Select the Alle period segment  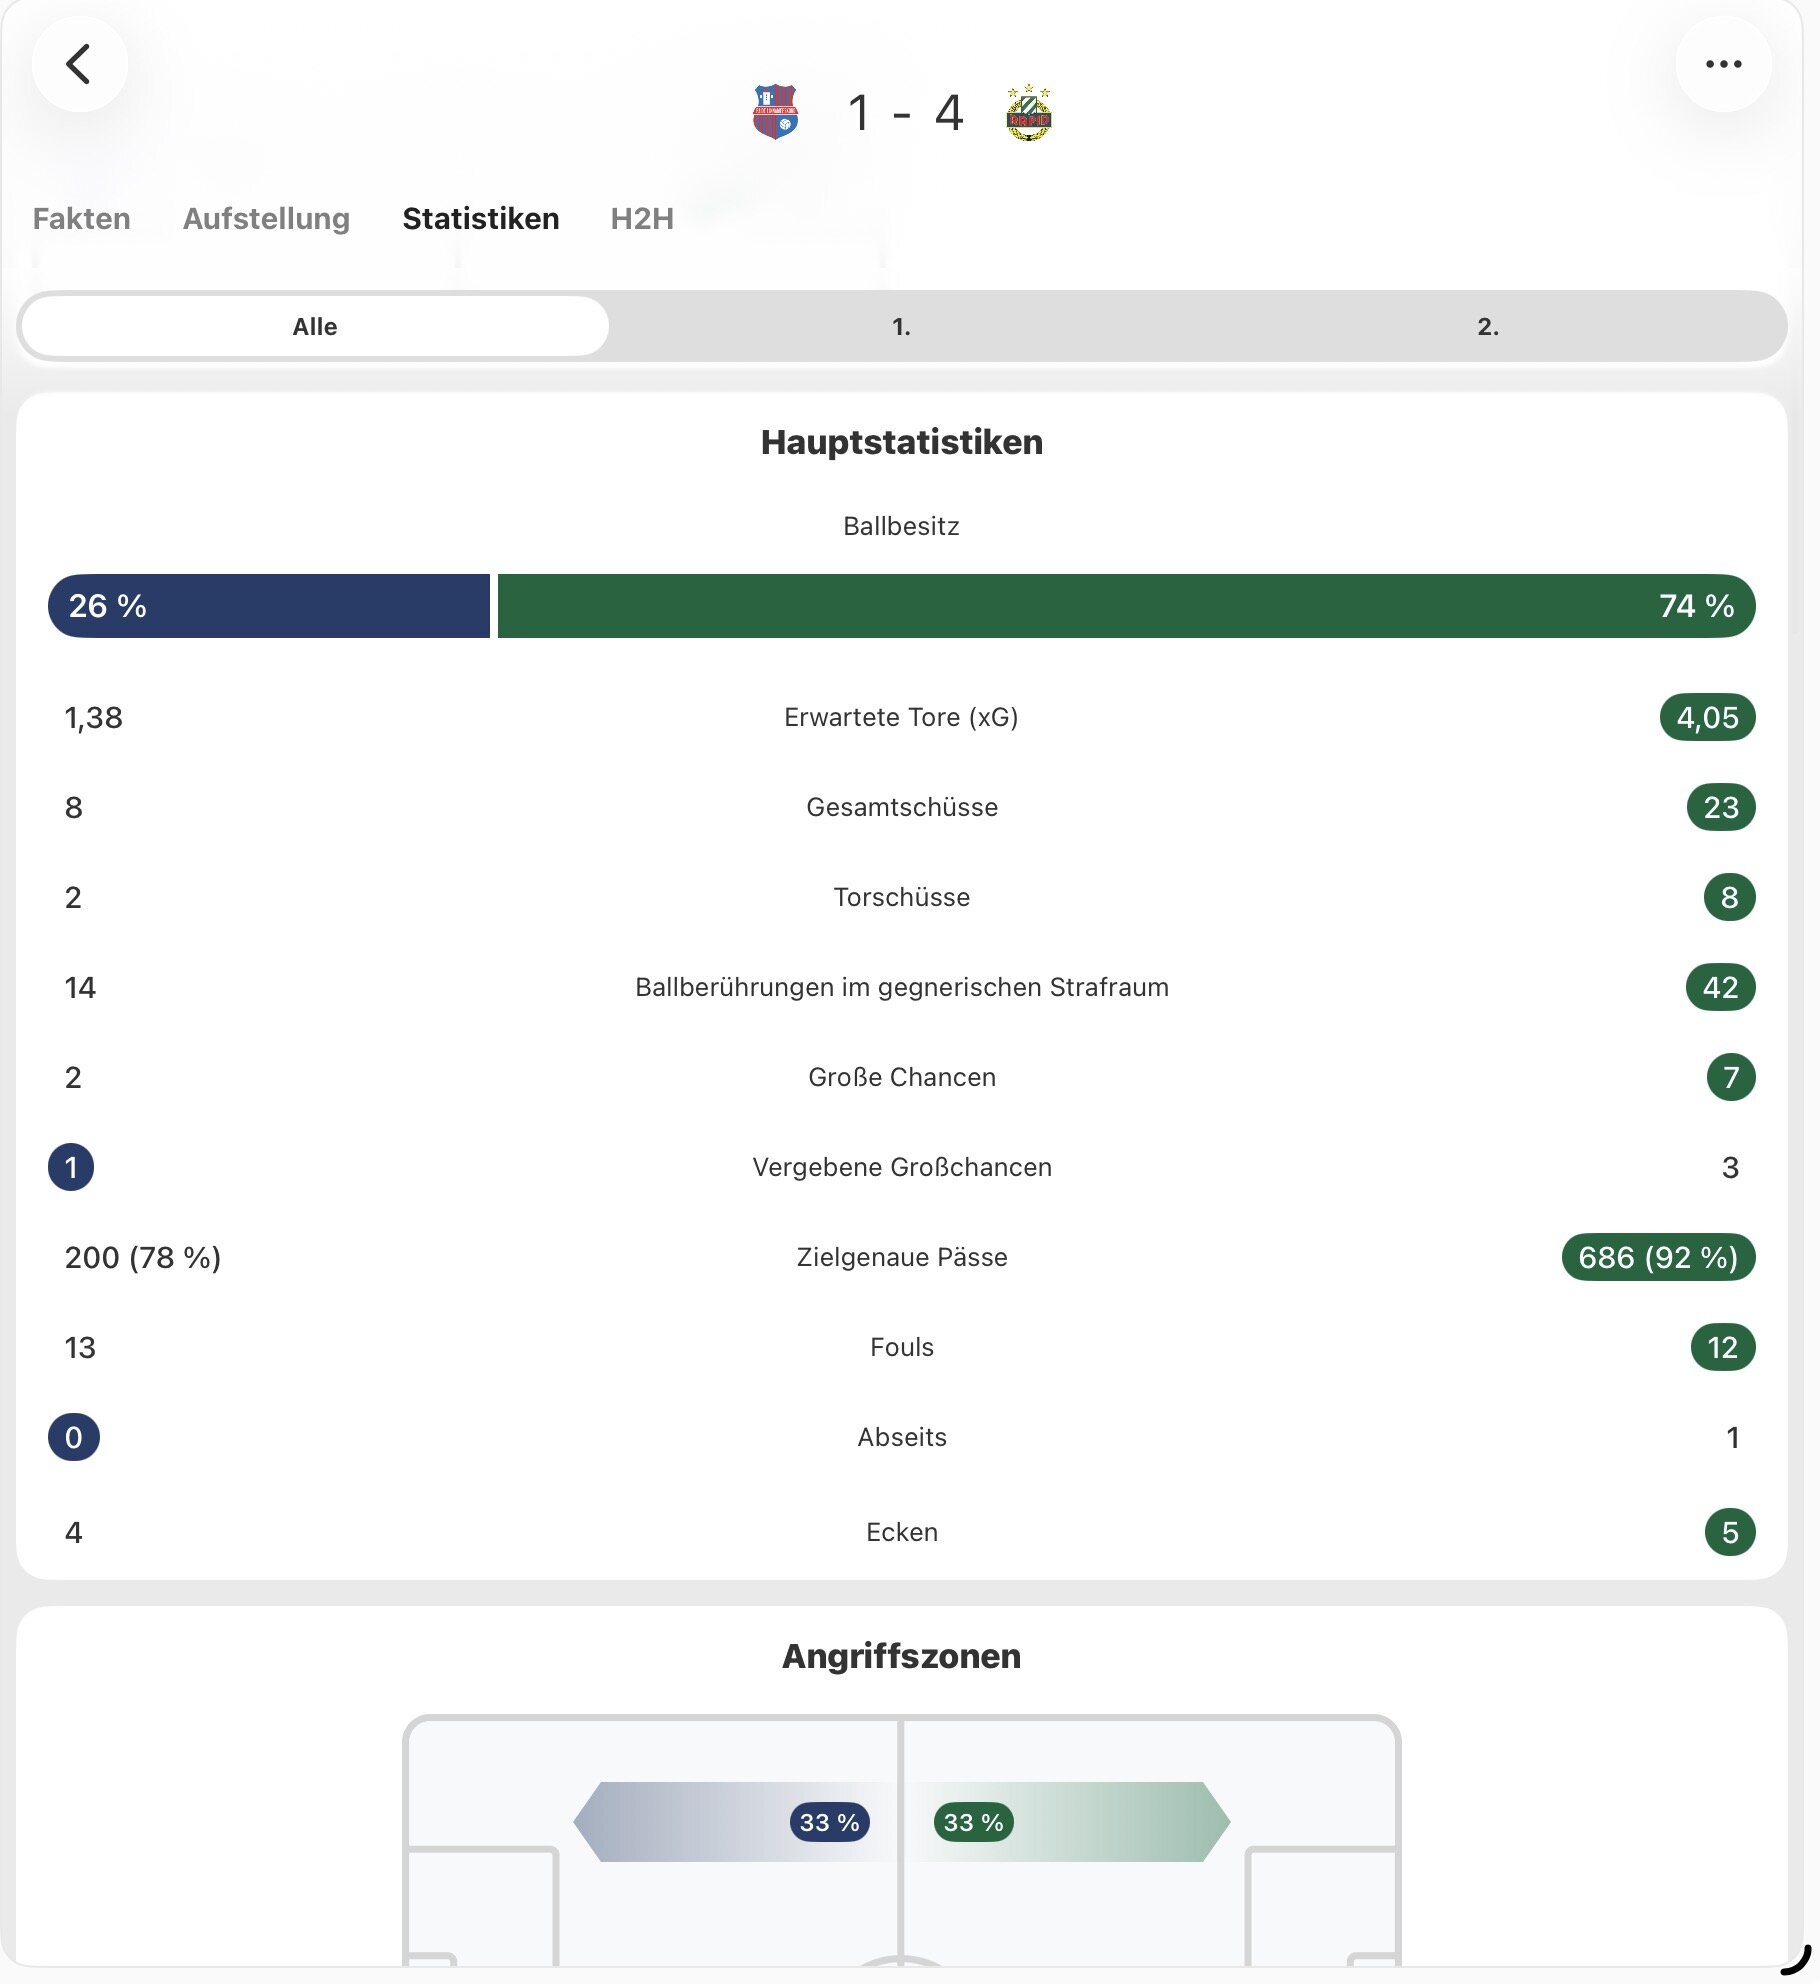tap(315, 326)
